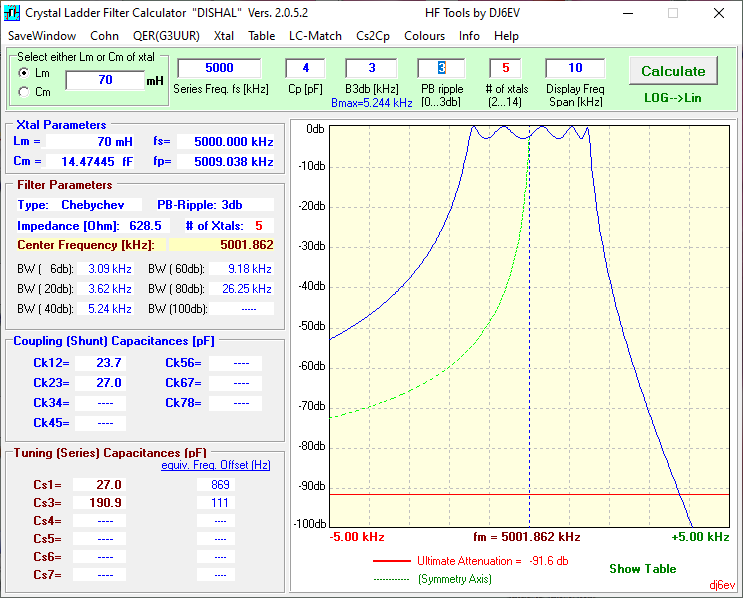The height and width of the screenshot is (598, 743).
Task: Click the Show Table link
Action: point(643,569)
